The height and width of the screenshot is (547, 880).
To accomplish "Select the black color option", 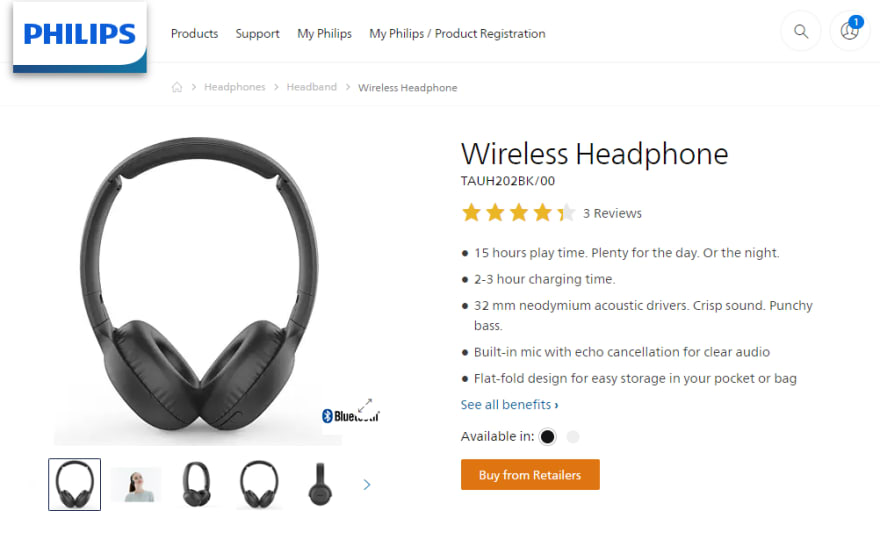I will point(547,436).
